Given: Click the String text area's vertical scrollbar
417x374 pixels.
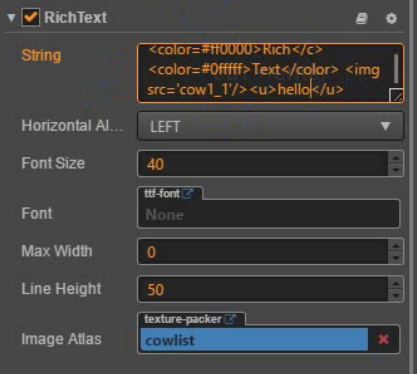Looking at the screenshot, I should coord(396,68).
